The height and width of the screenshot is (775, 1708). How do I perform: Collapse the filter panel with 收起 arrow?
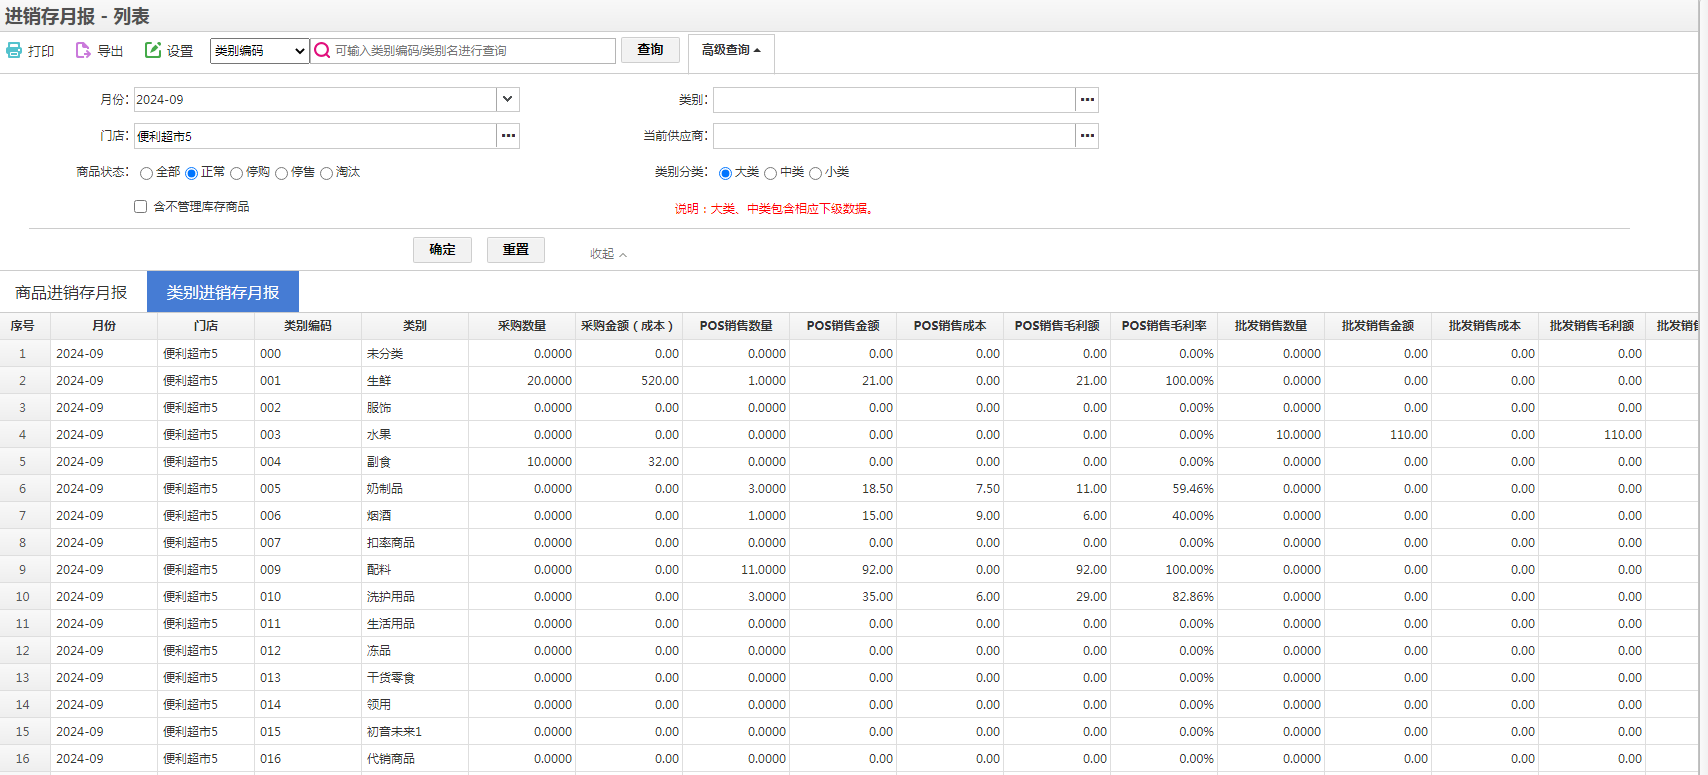[608, 254]
